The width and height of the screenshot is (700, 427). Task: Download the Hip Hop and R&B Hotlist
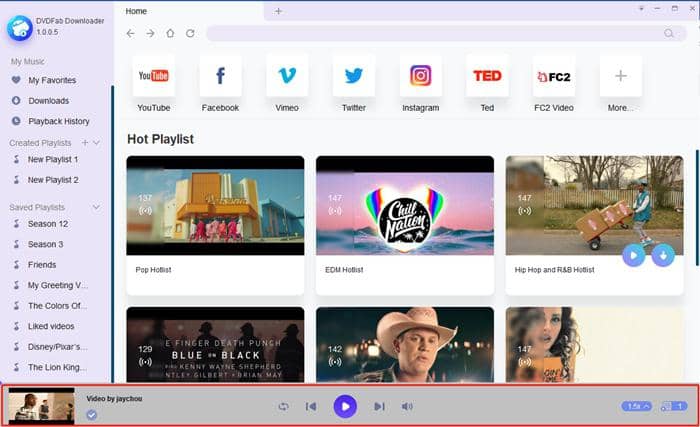tap(663, 255)
